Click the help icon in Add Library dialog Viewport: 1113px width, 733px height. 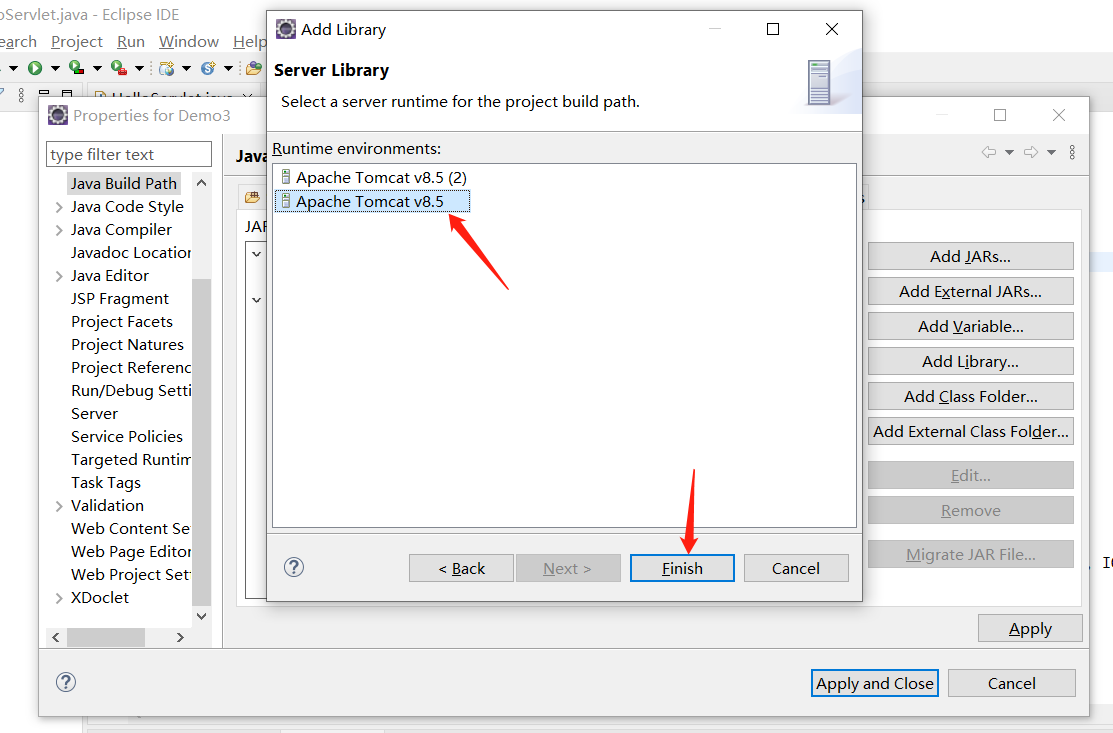pyautogui.click(x=294, y=567)
